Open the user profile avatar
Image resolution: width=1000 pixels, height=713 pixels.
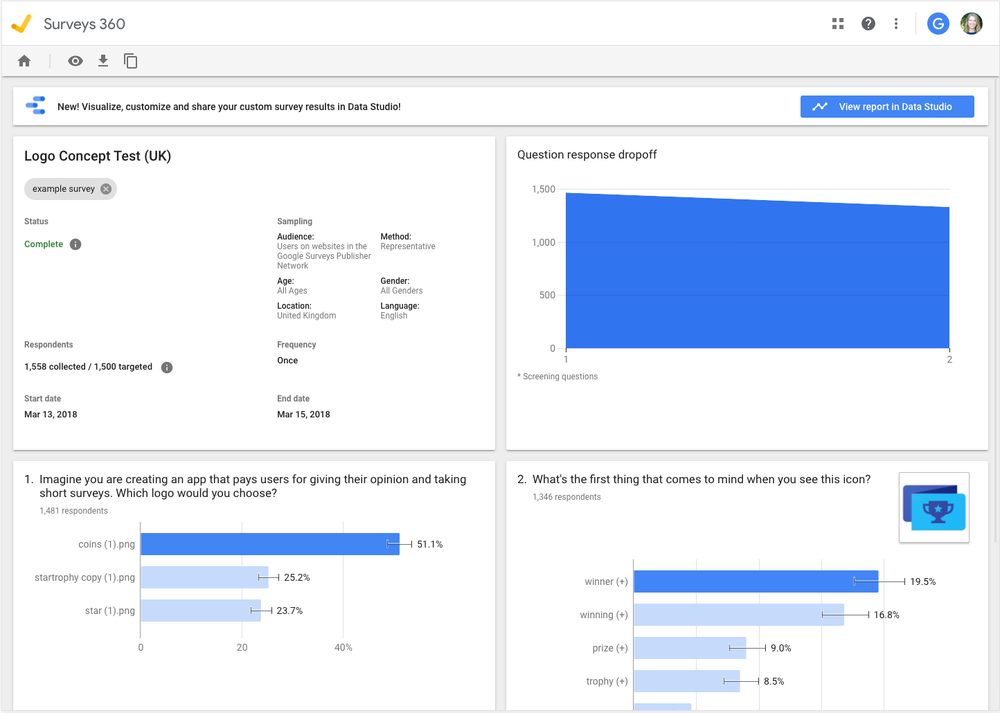pos(971,24)
